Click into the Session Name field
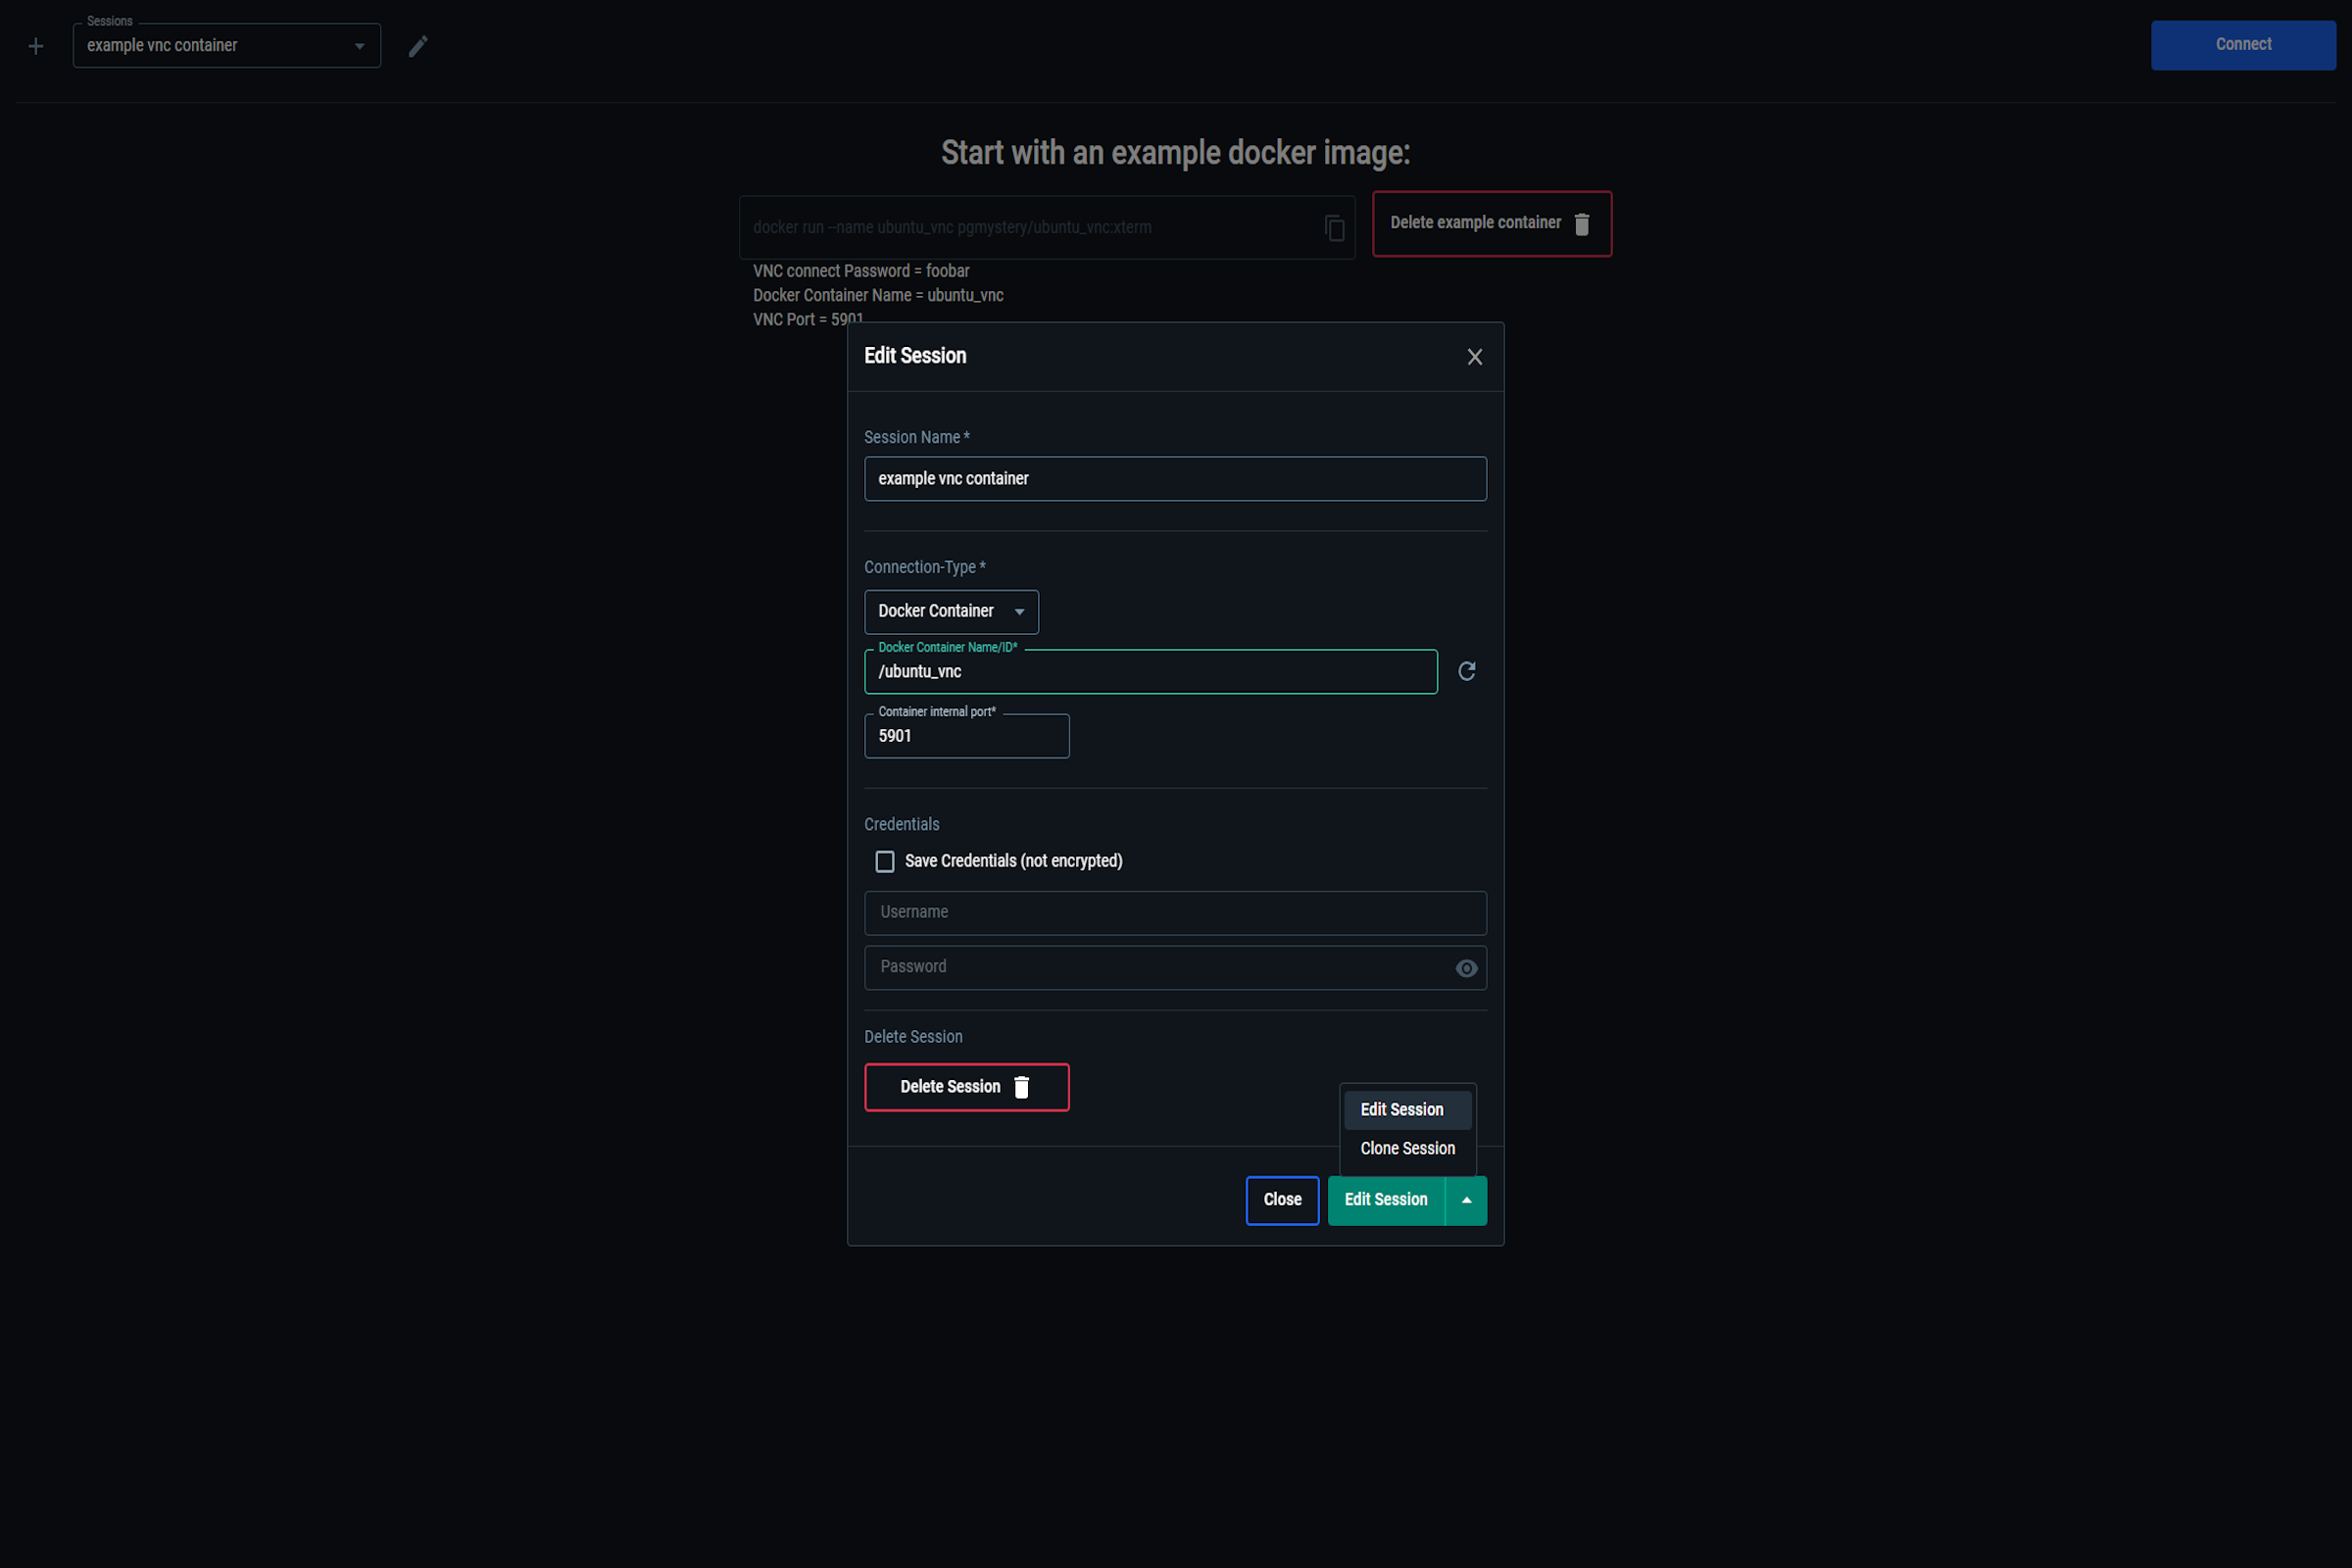The width and height of the screenshot is (2352, 1568). (1175, 479)
